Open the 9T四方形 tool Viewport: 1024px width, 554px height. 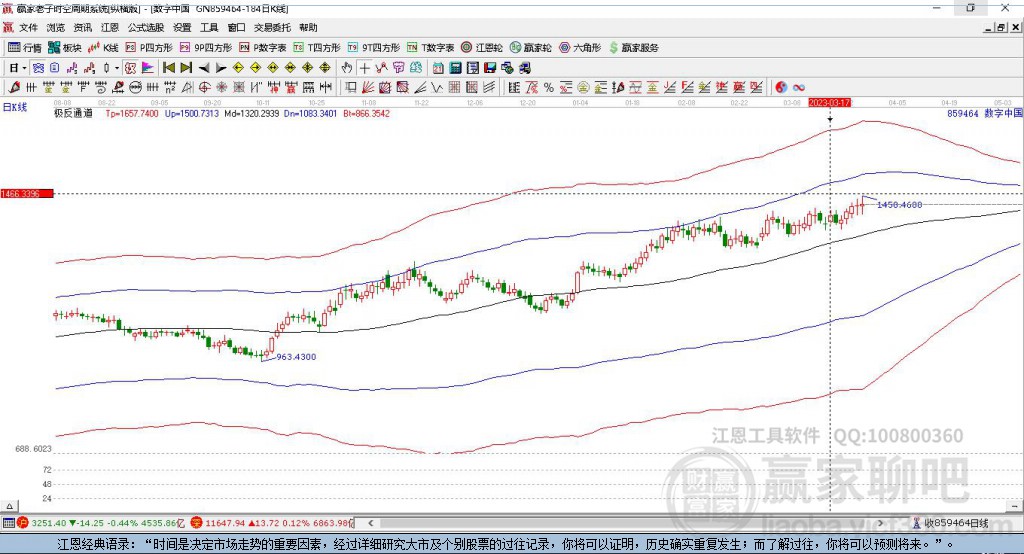[x=374, y=48]
